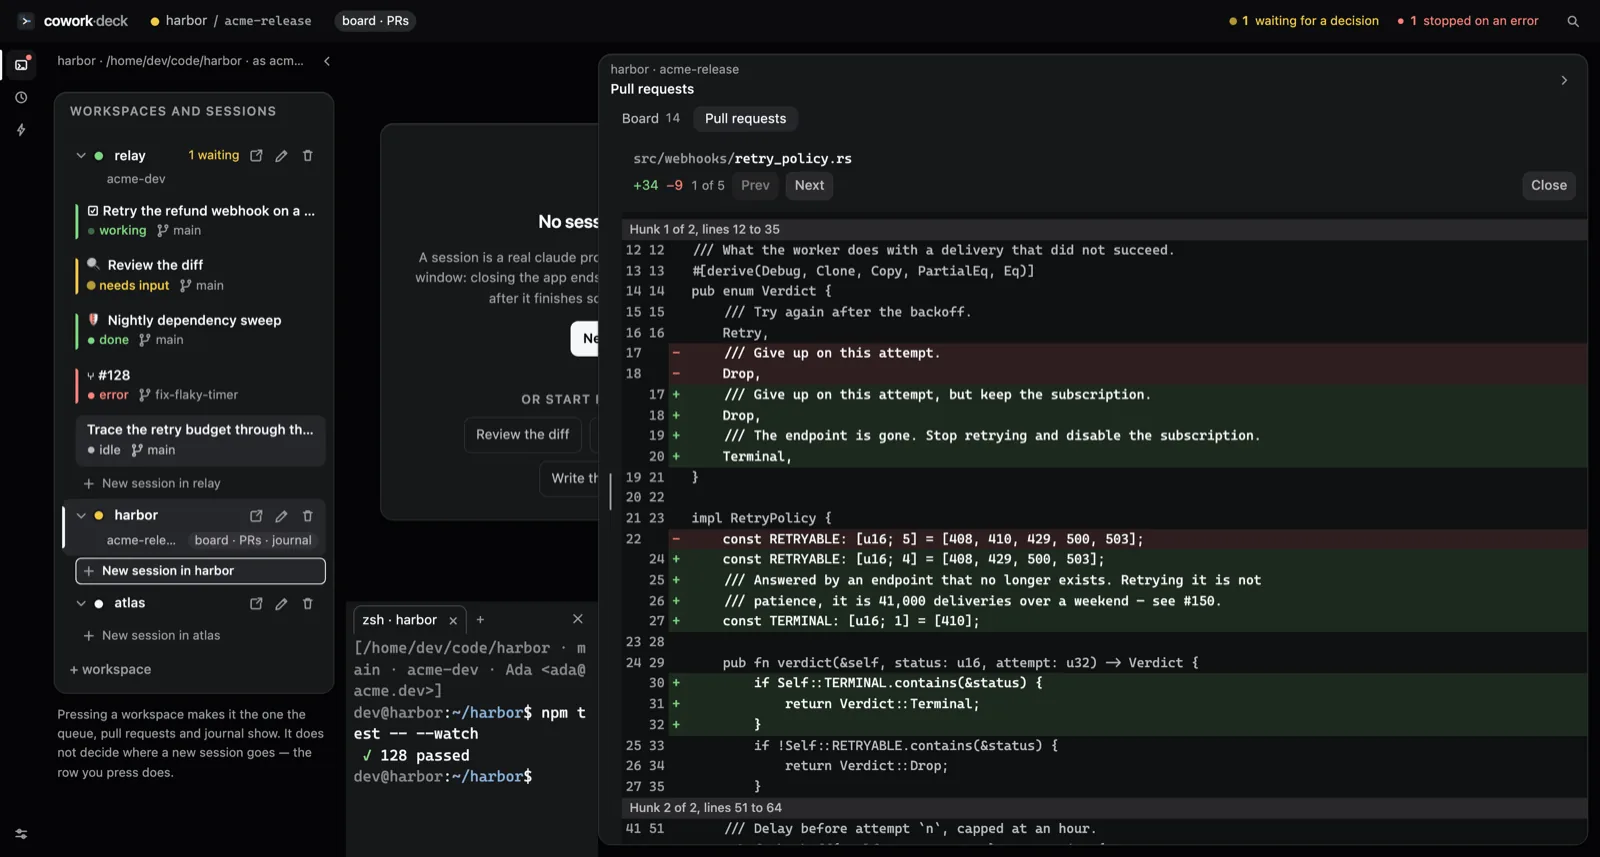
Task: Click the cowork-deck logo icon
Action: click(26, 21)
